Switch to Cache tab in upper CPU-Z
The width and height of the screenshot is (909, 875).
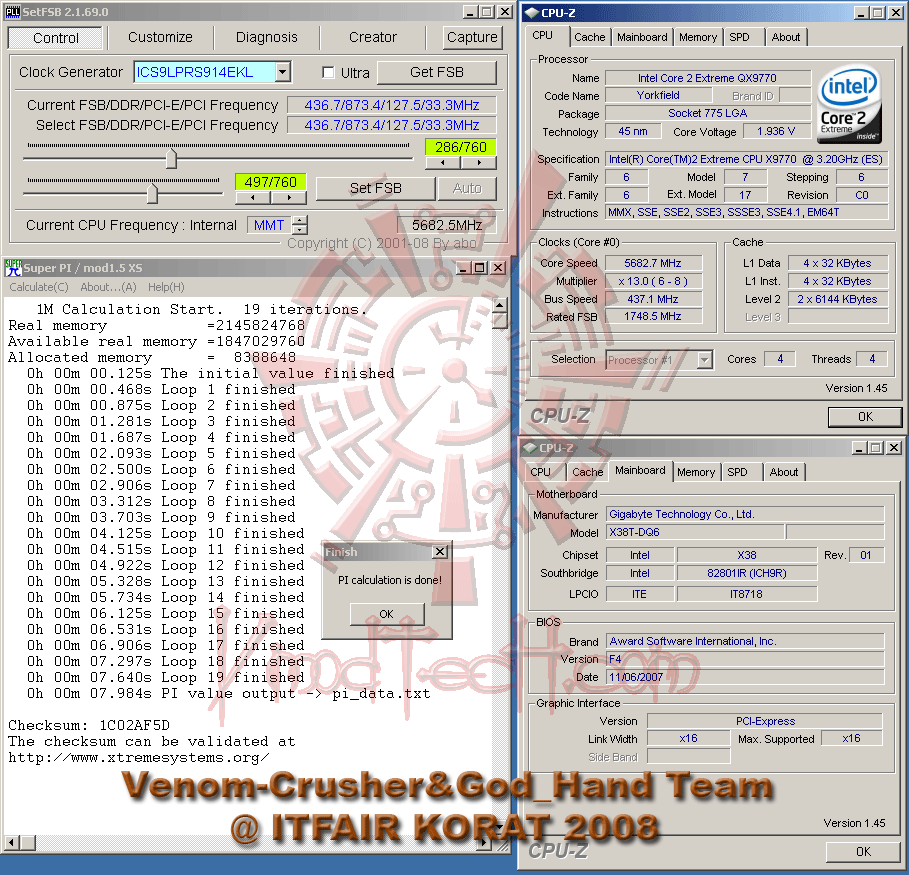[590, 37]
